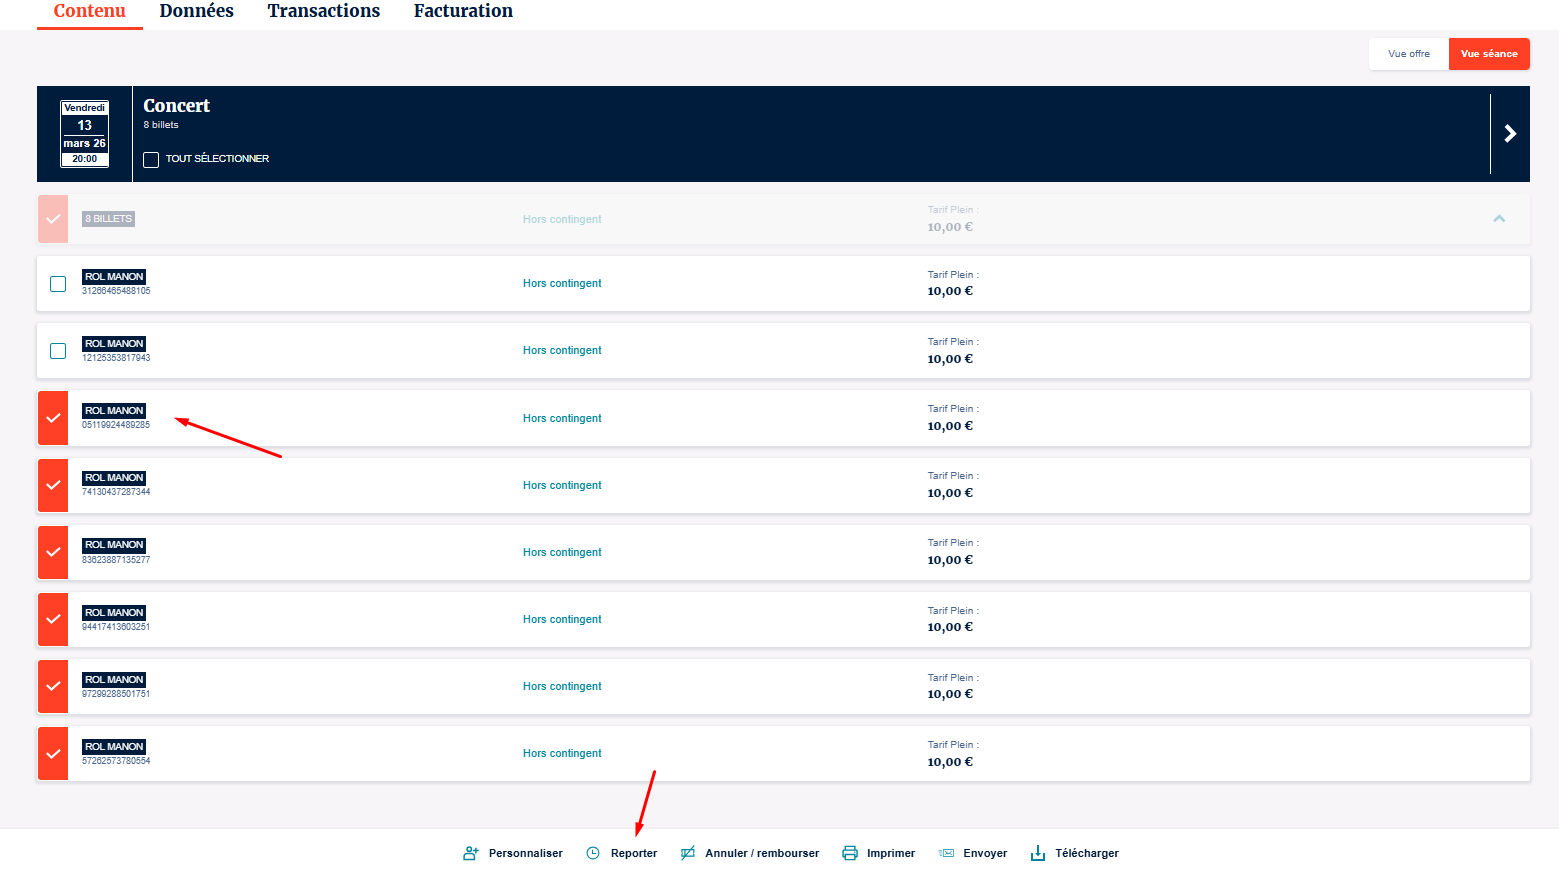Click the Reporter clock icon
Screen dimensions: 1559x874
coord(593,853)
